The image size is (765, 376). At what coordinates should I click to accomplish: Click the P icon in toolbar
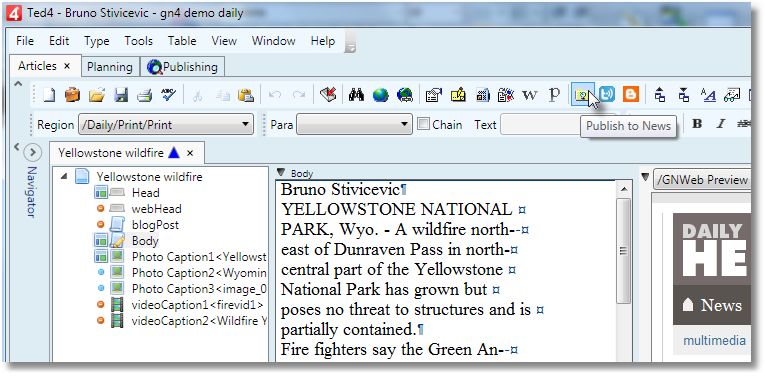click(x=554, y=94)
